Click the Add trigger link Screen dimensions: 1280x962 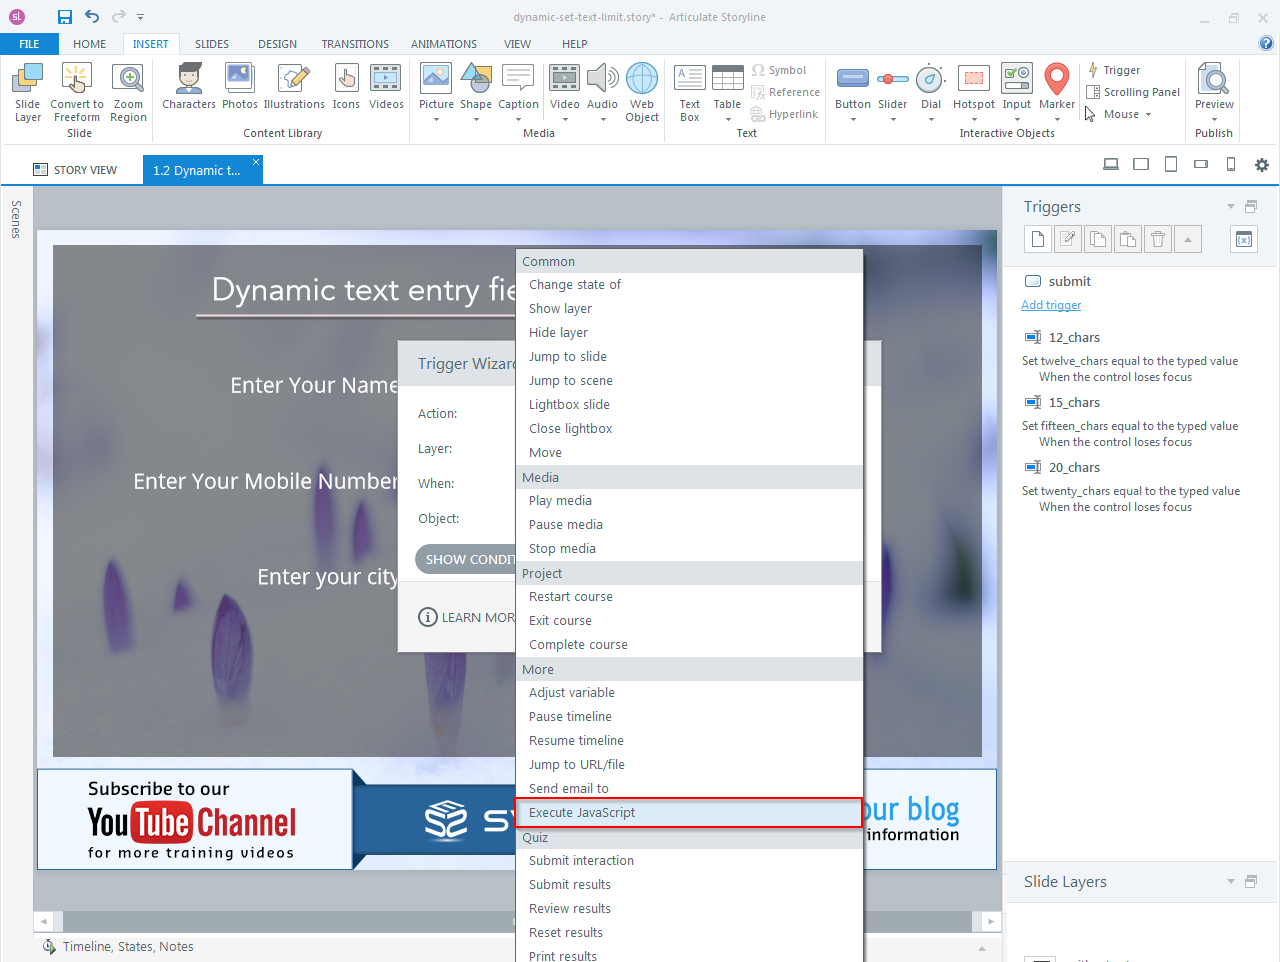(x=1051, y=305)
